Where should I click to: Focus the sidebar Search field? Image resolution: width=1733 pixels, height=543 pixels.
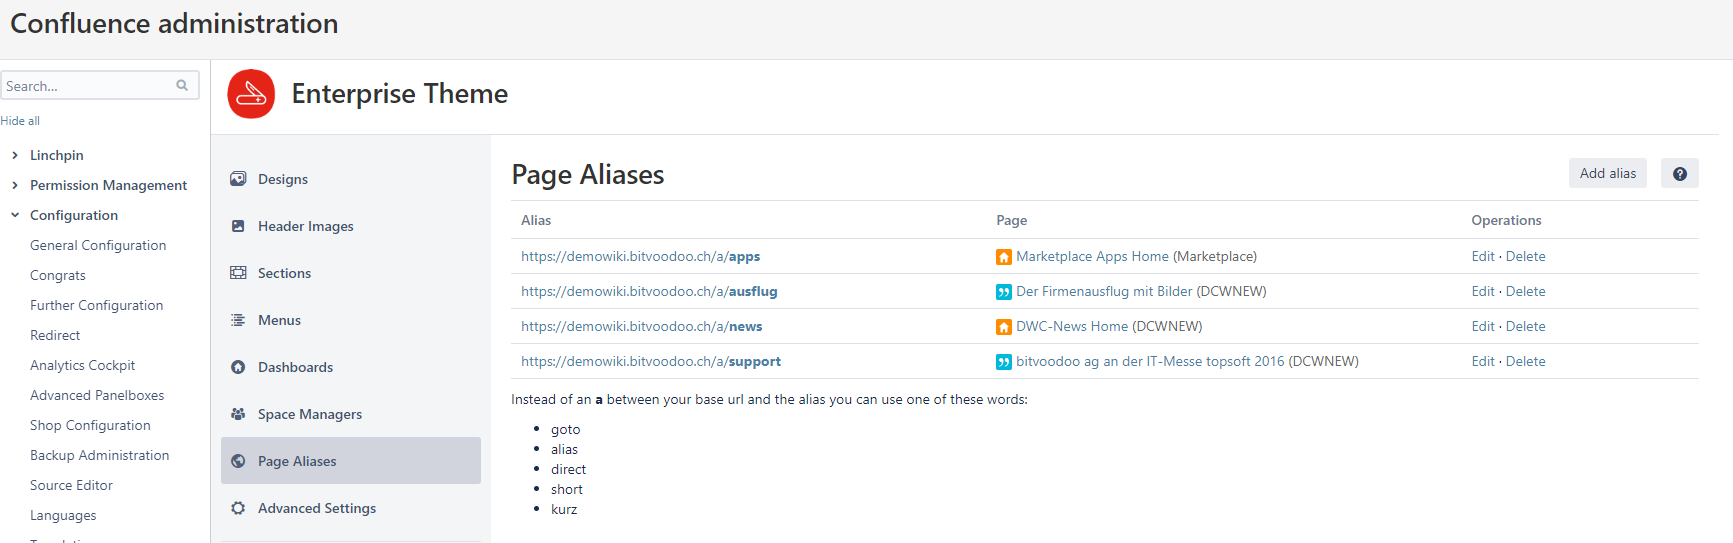(x=88, y=86)
